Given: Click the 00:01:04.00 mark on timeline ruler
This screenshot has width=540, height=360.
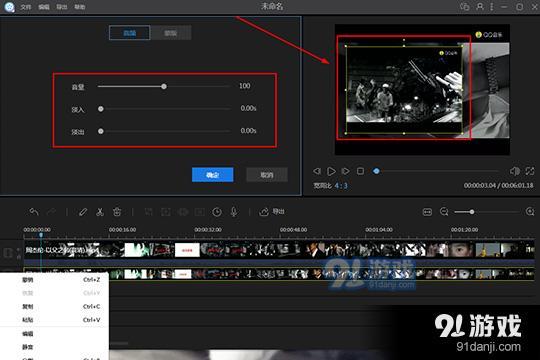Looking at the screenshot, I should [379, 230].
